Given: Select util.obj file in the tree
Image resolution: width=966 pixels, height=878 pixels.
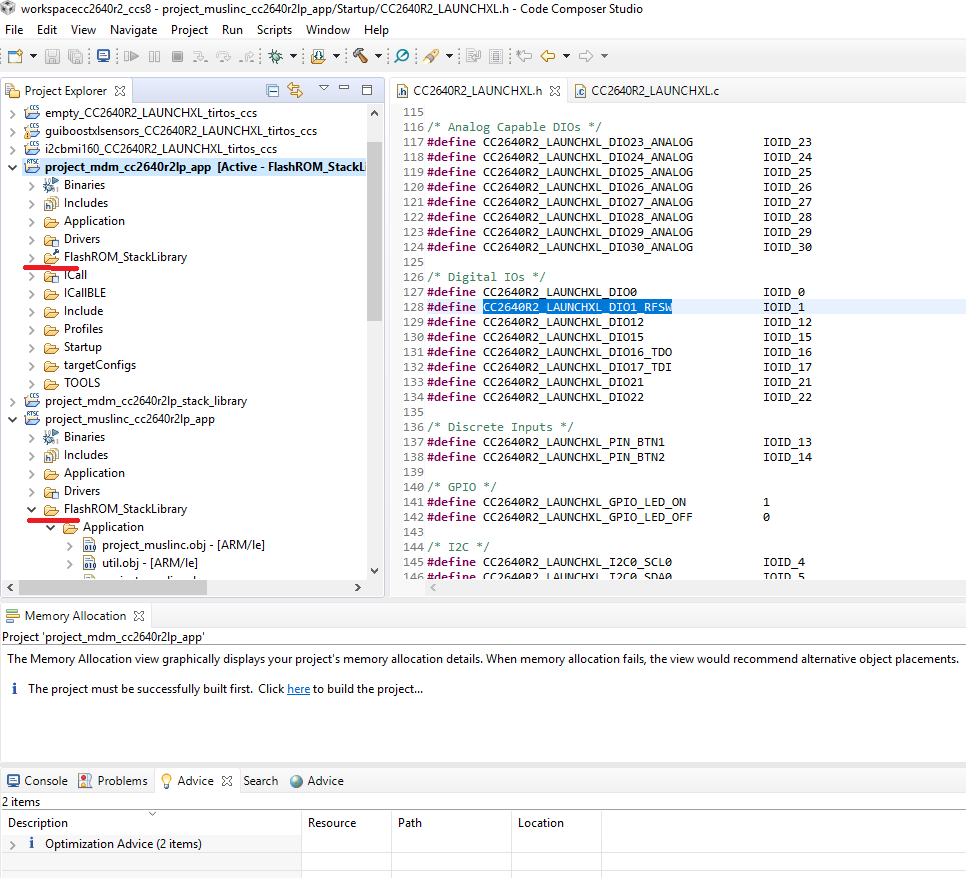Looking at the screenshot, I should click(x=149, y=563).
